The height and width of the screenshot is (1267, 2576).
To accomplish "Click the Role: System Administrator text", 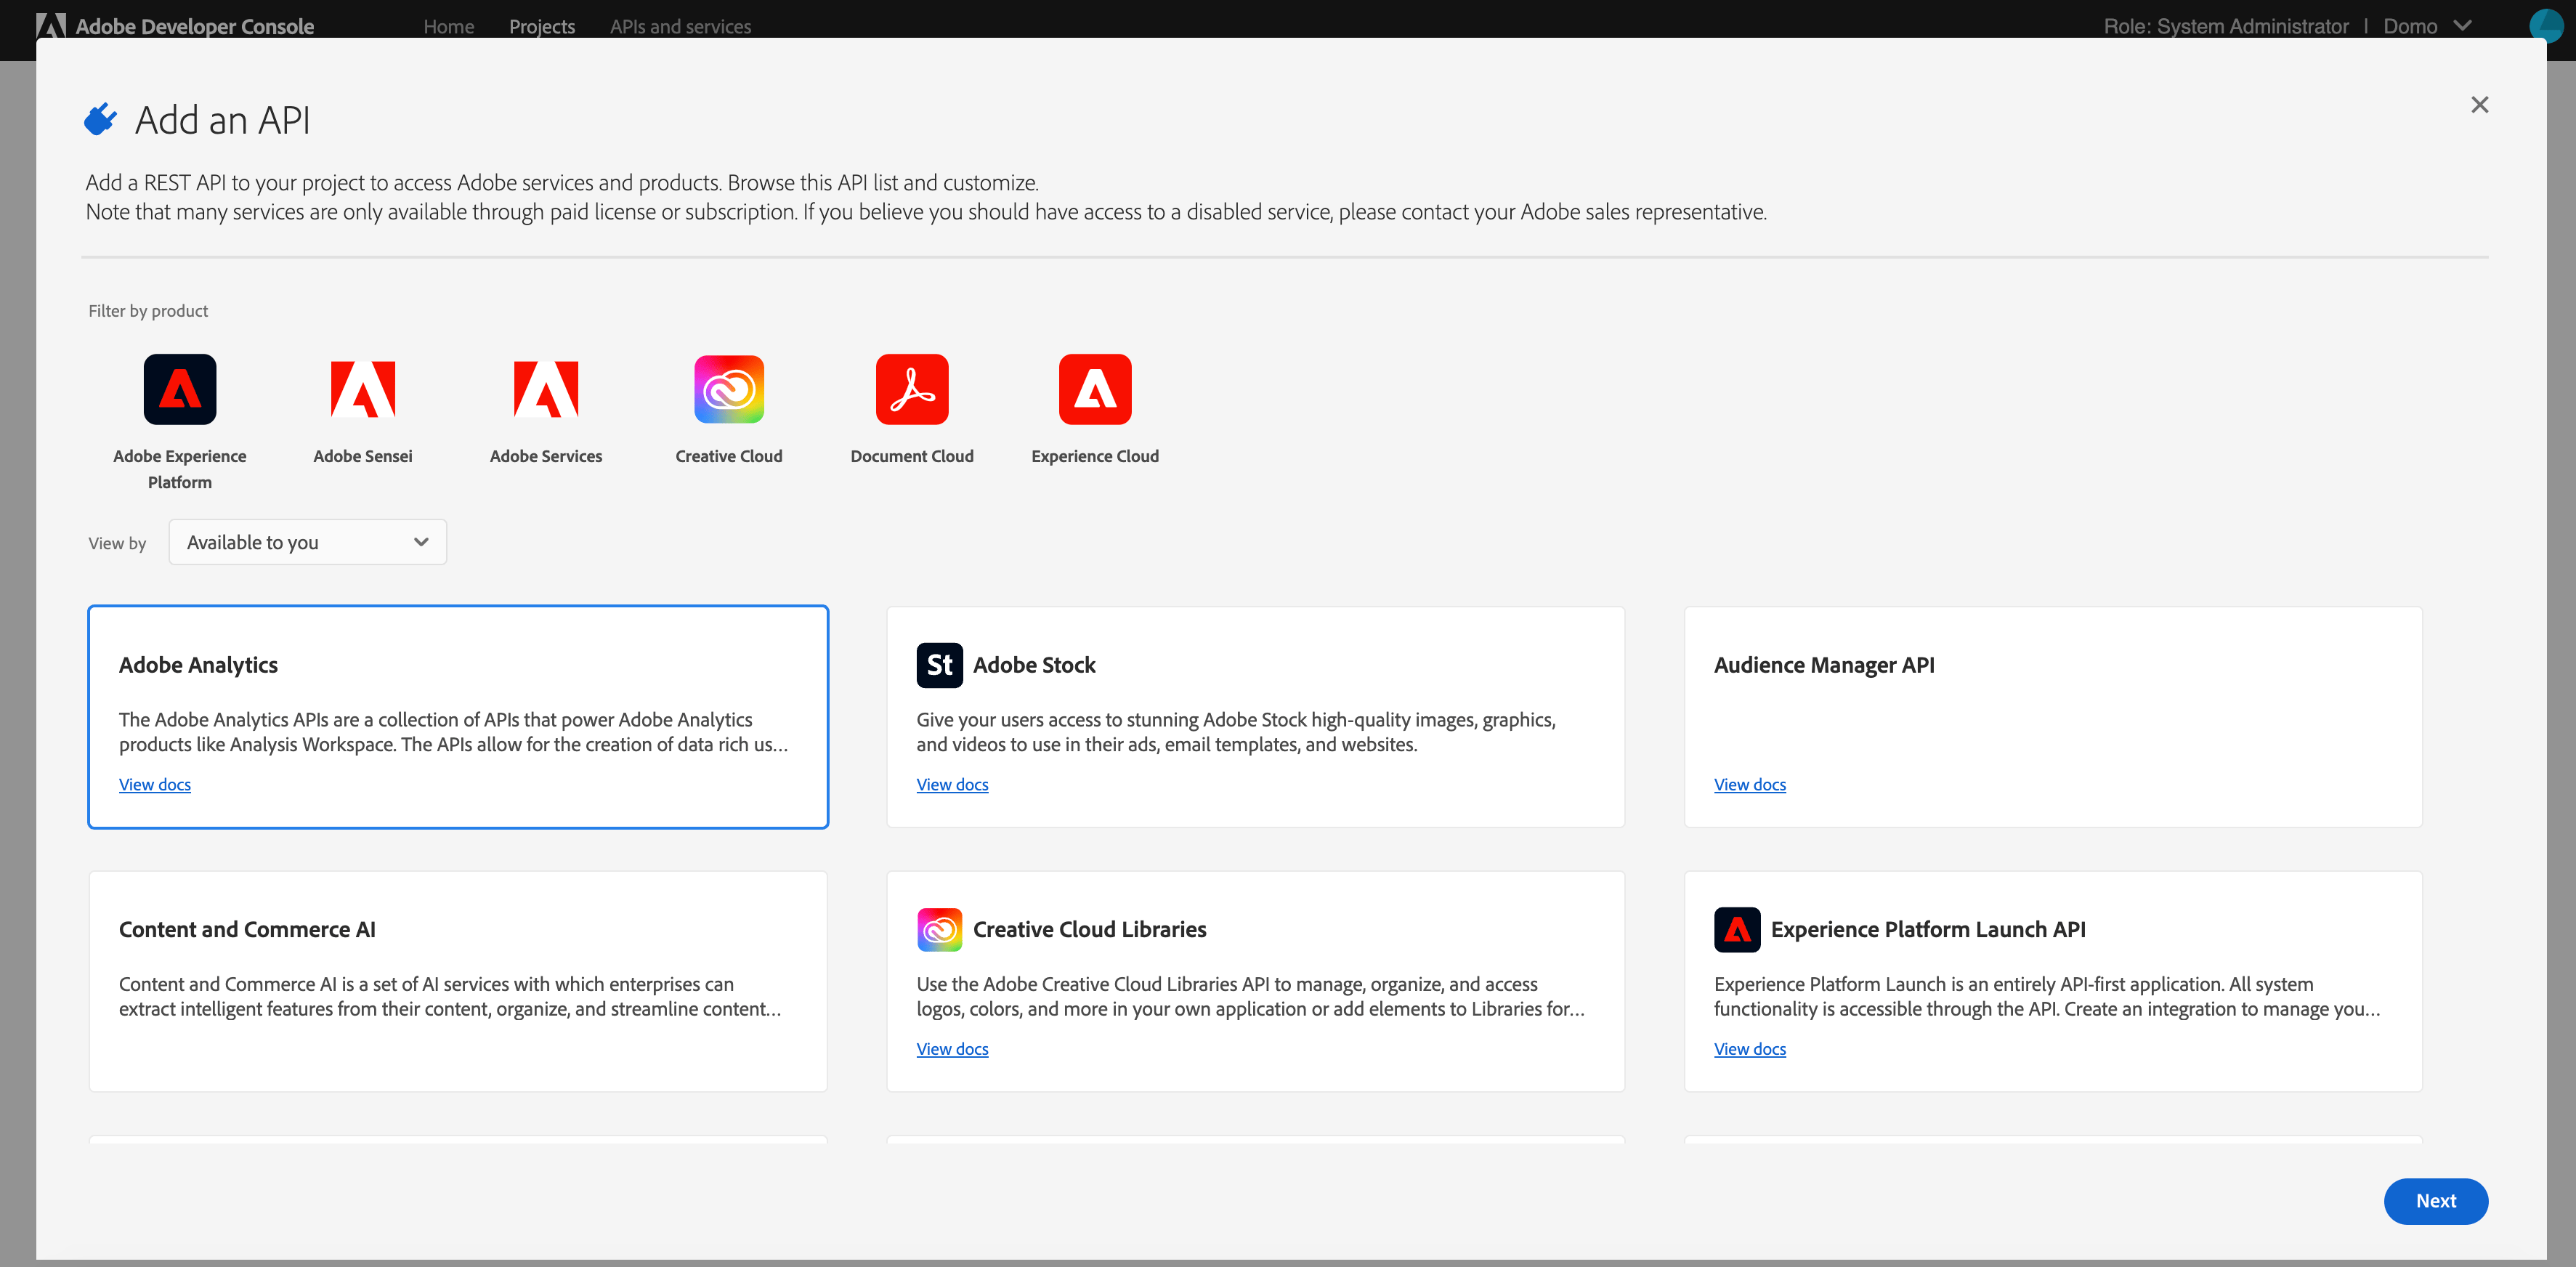I will click(2226, 26).
